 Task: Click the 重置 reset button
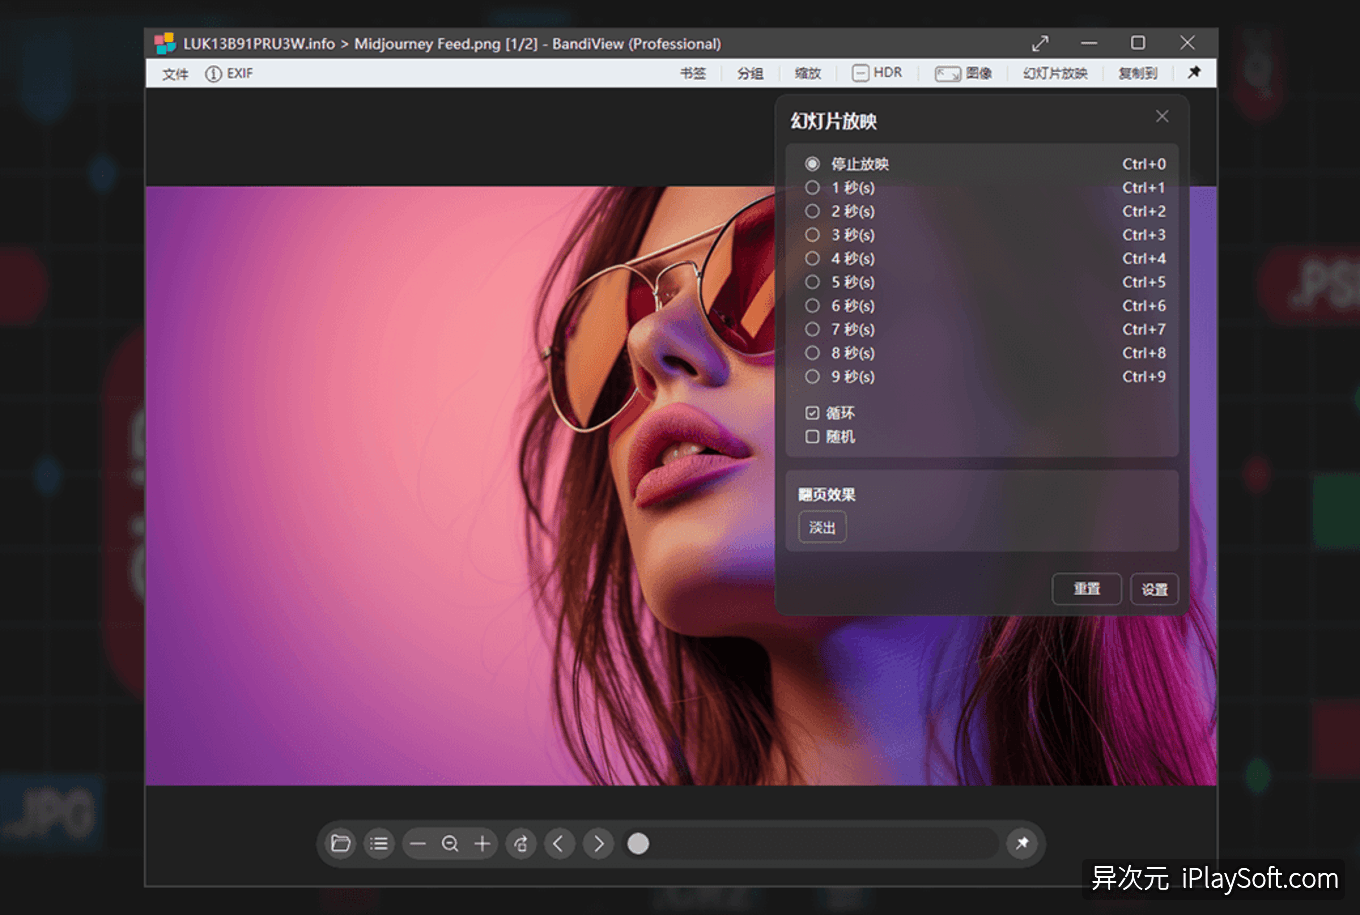point(1086,589)
